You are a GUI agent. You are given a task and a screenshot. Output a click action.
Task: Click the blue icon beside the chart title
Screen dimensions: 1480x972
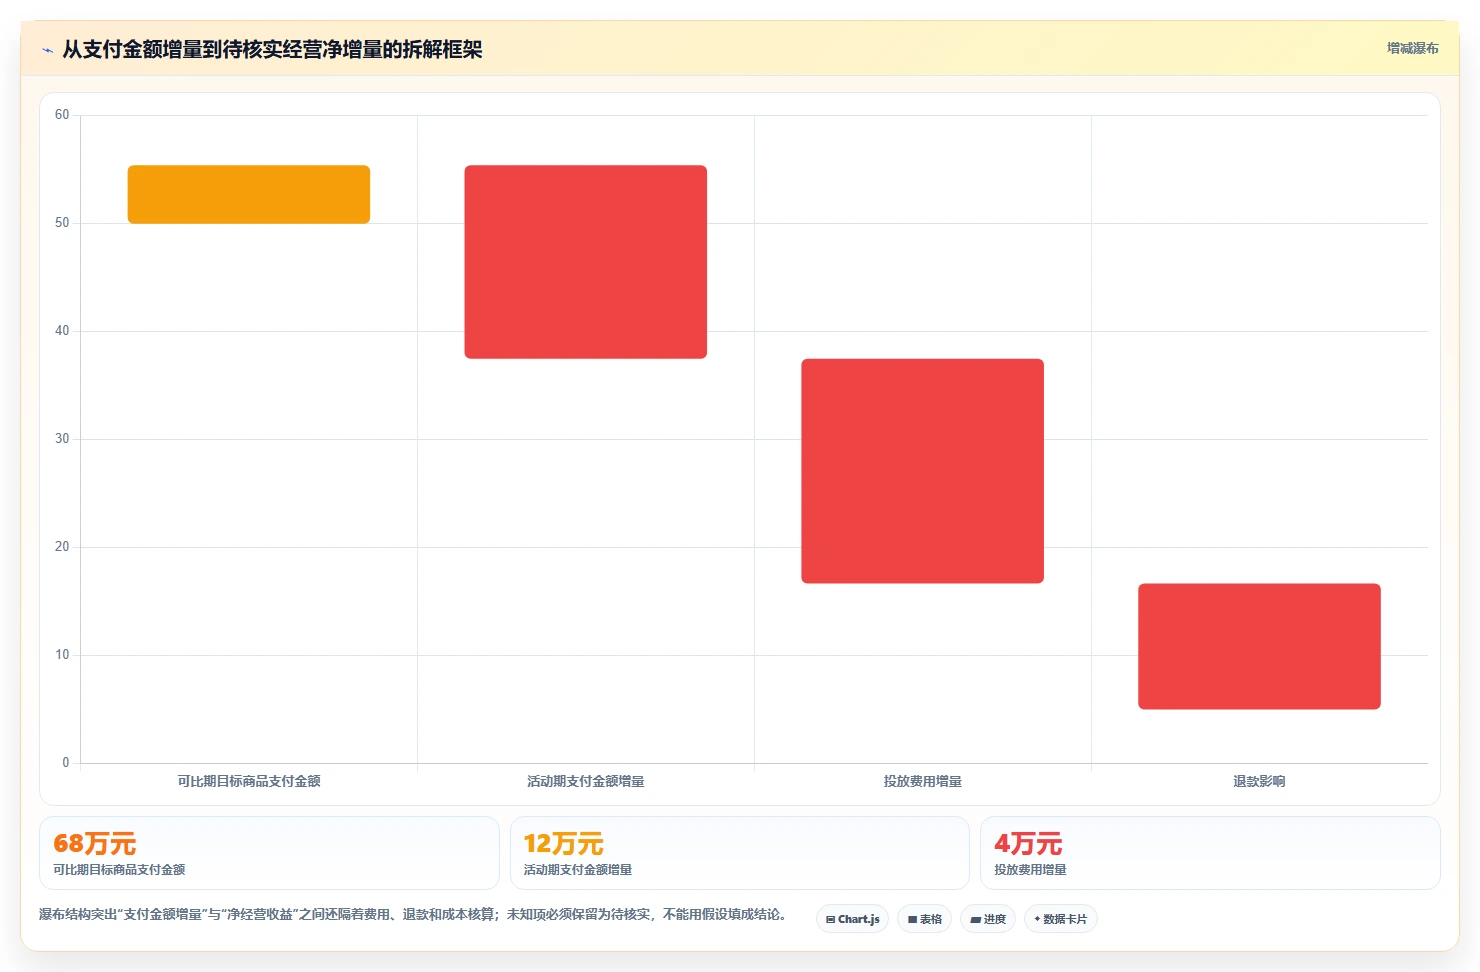click(x=47, y=50)
